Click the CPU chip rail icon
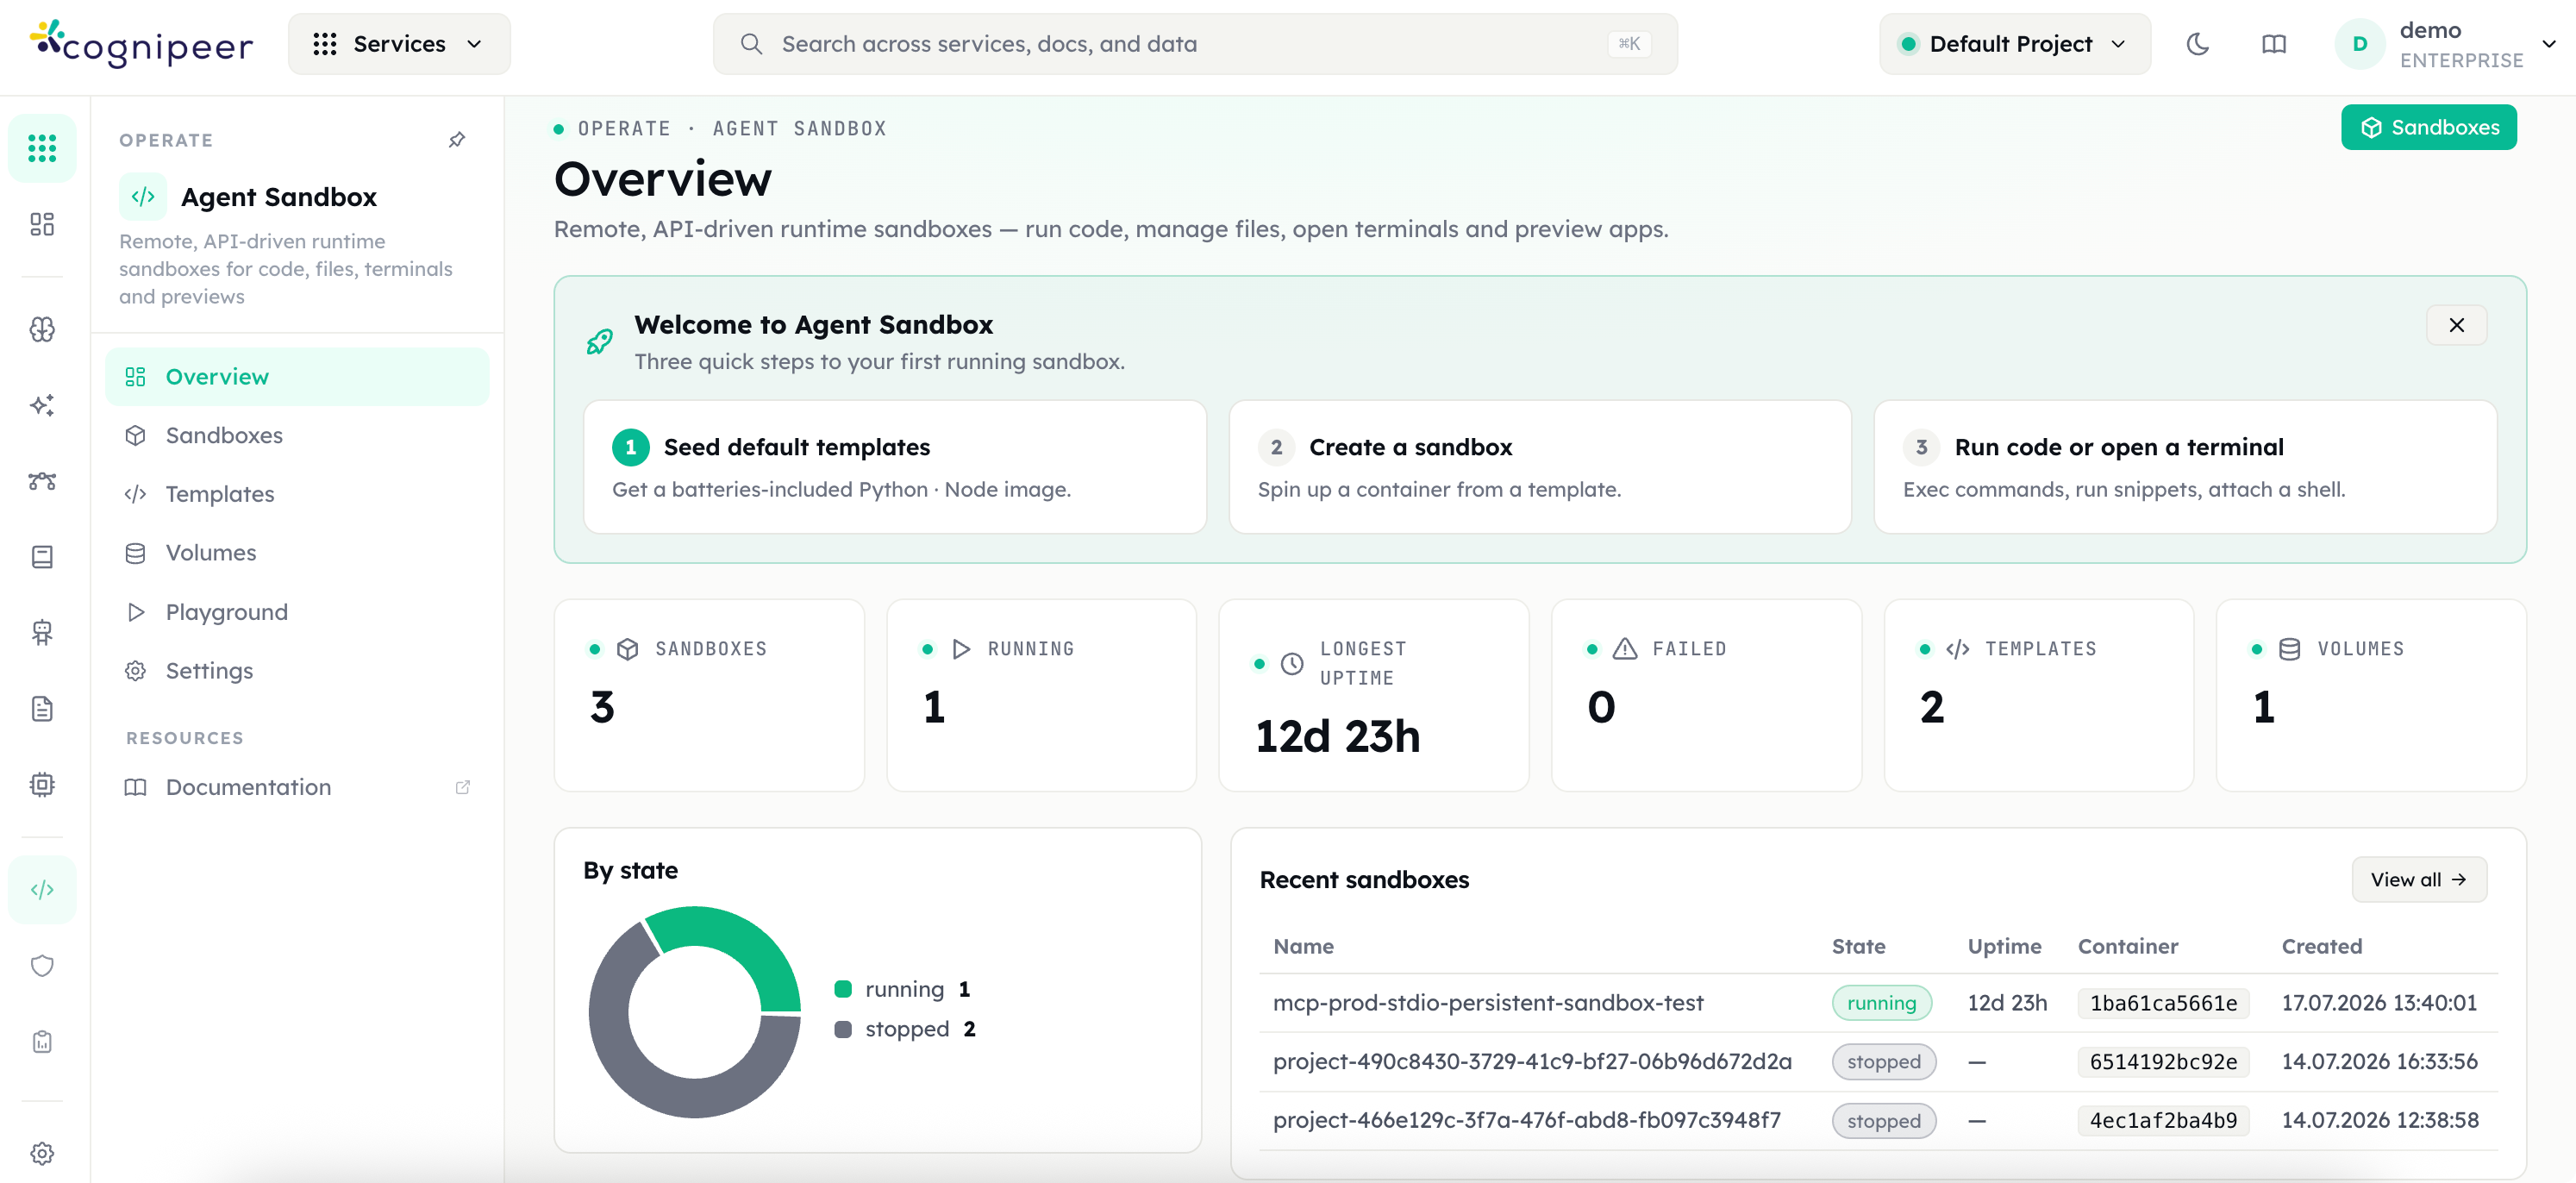Image resolution: width=2576 pixels, height=1183 pixels. click(x=42, y=784)
